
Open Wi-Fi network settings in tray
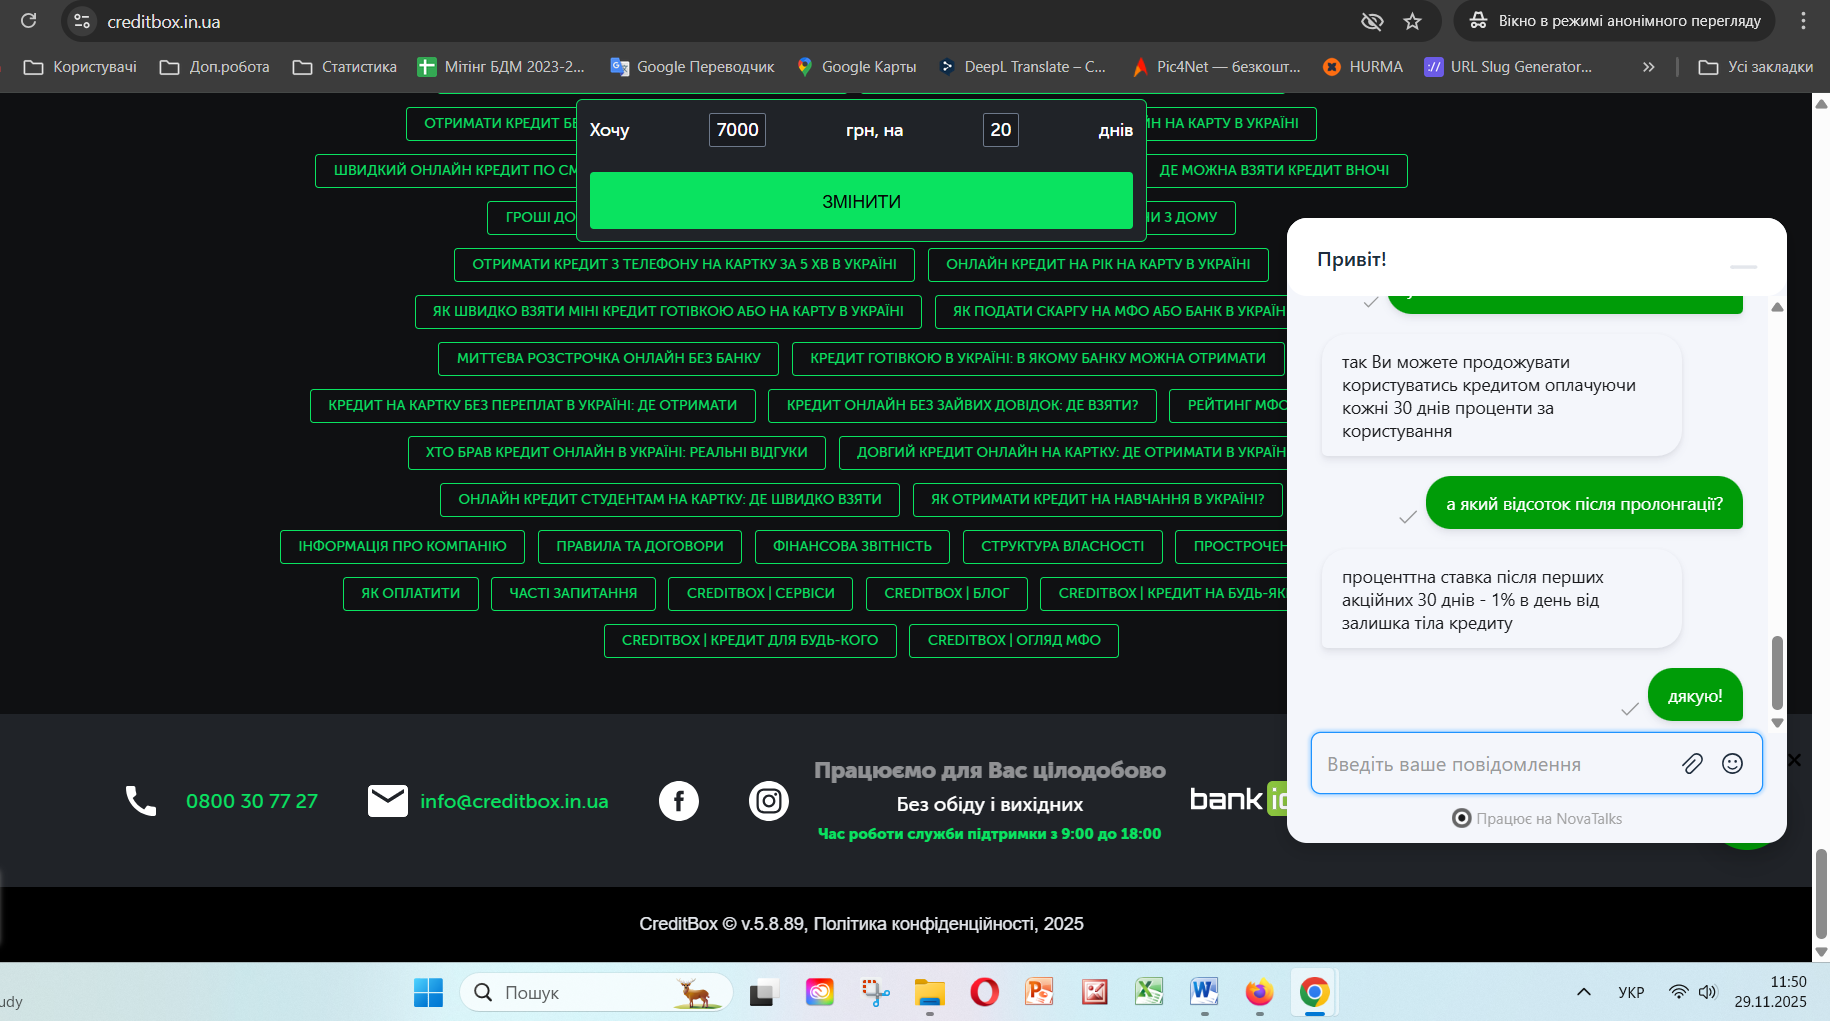1678,992
